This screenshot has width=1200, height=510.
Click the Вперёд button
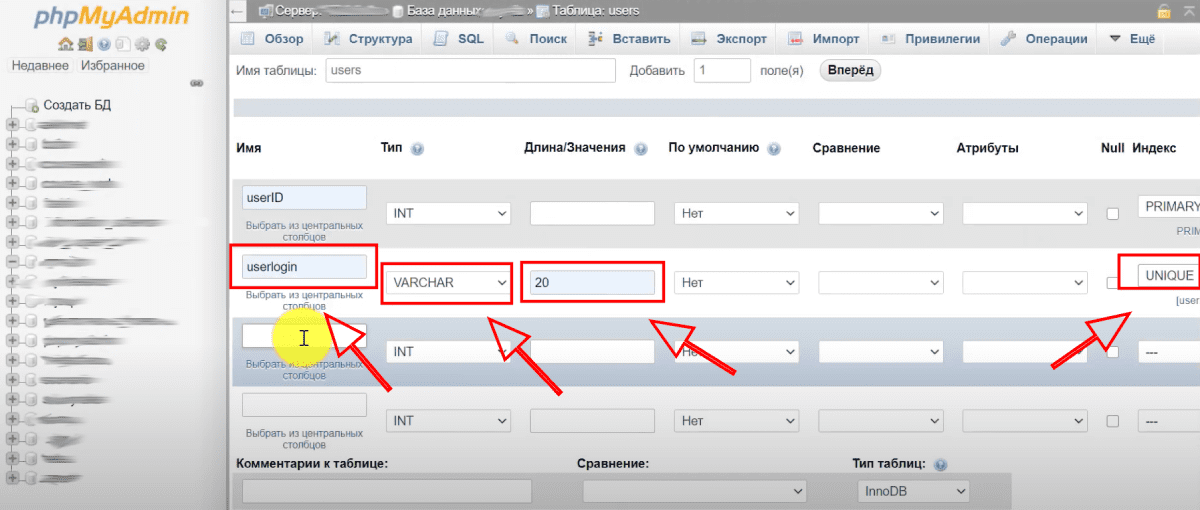850,70
